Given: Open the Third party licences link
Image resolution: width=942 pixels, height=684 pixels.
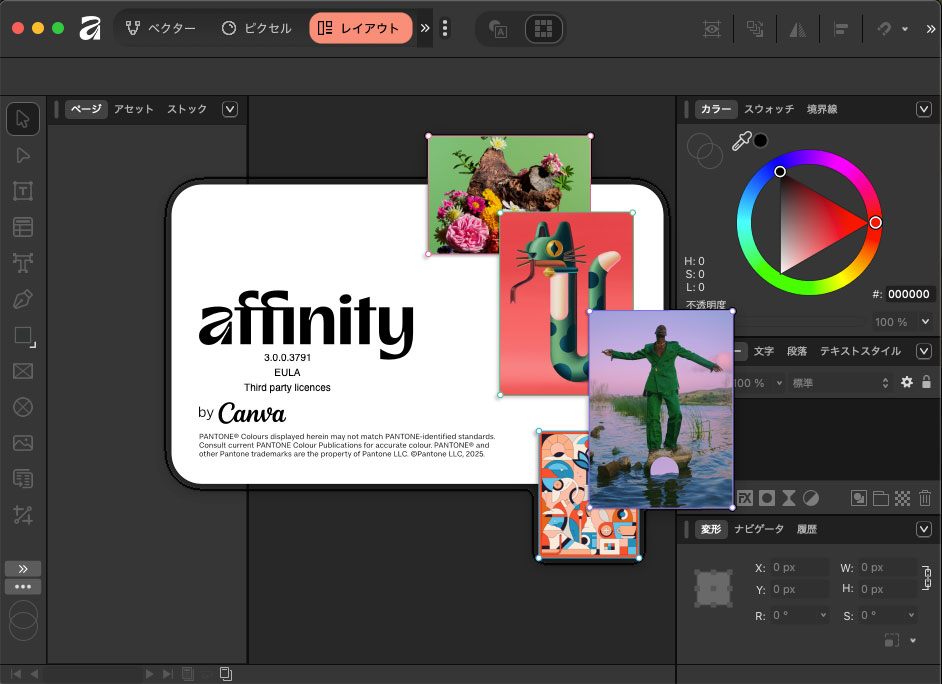Looking at the screenshot, I should tap(287, 387).
